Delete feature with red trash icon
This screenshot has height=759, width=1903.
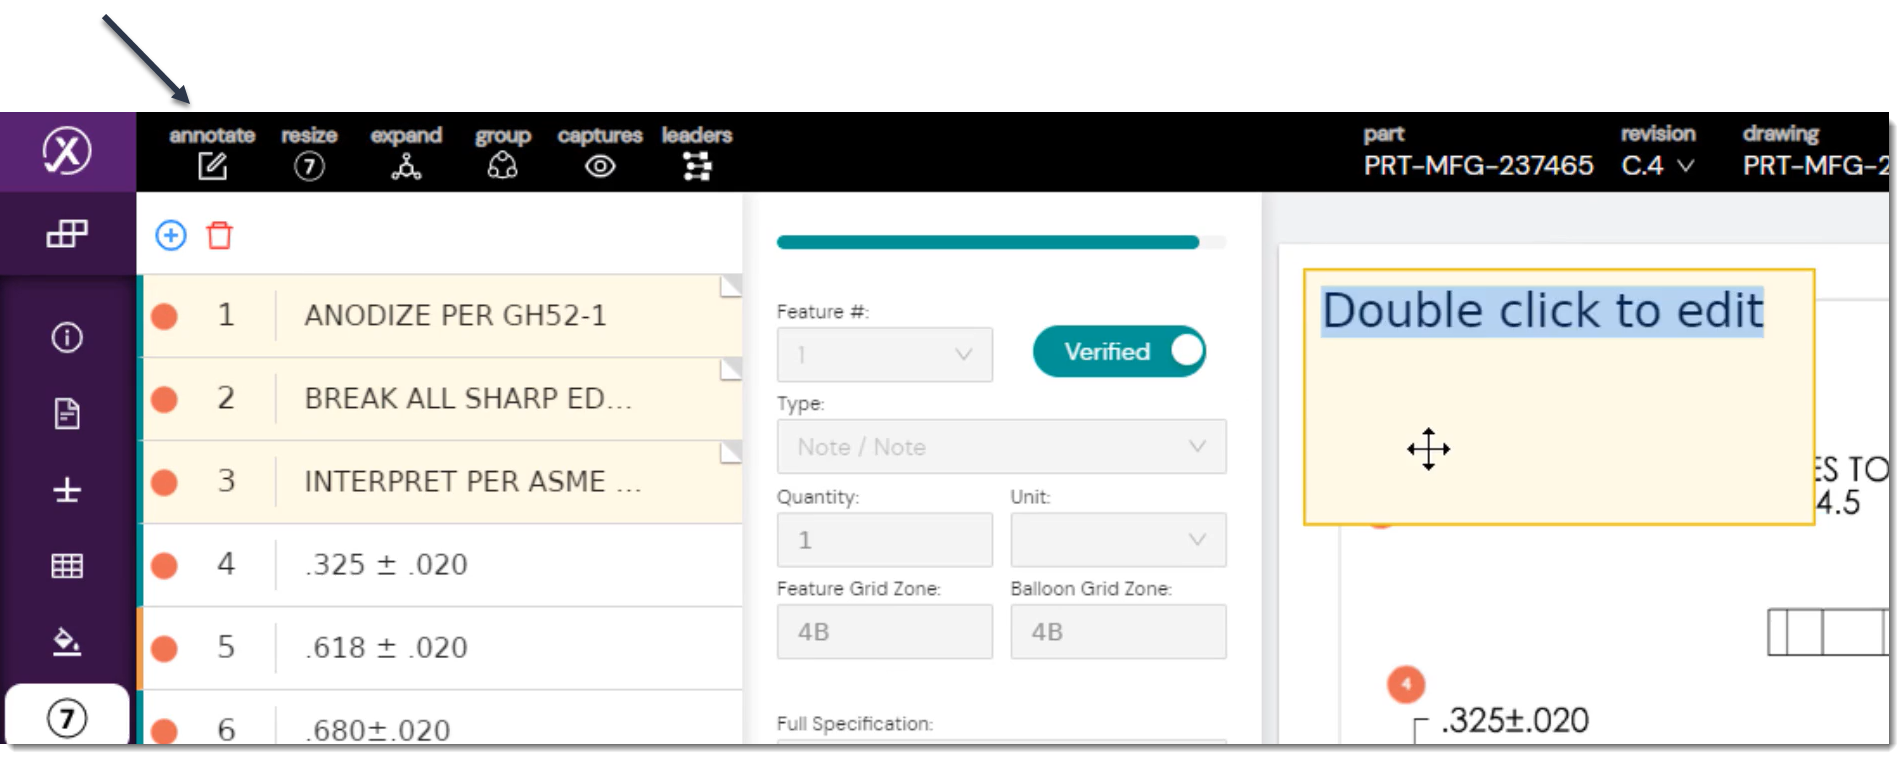[x=219, y=235]
